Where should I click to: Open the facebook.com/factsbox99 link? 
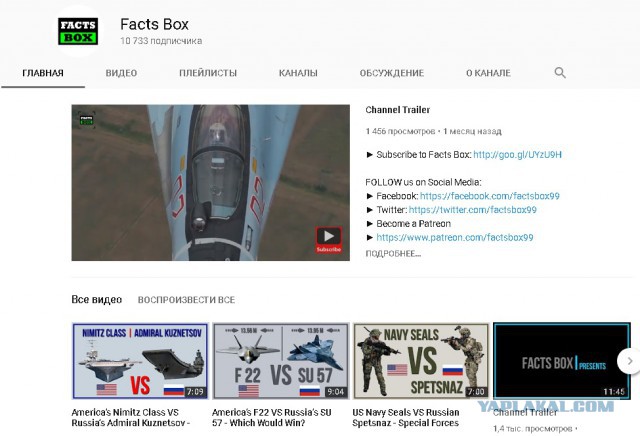pos(489,196)
